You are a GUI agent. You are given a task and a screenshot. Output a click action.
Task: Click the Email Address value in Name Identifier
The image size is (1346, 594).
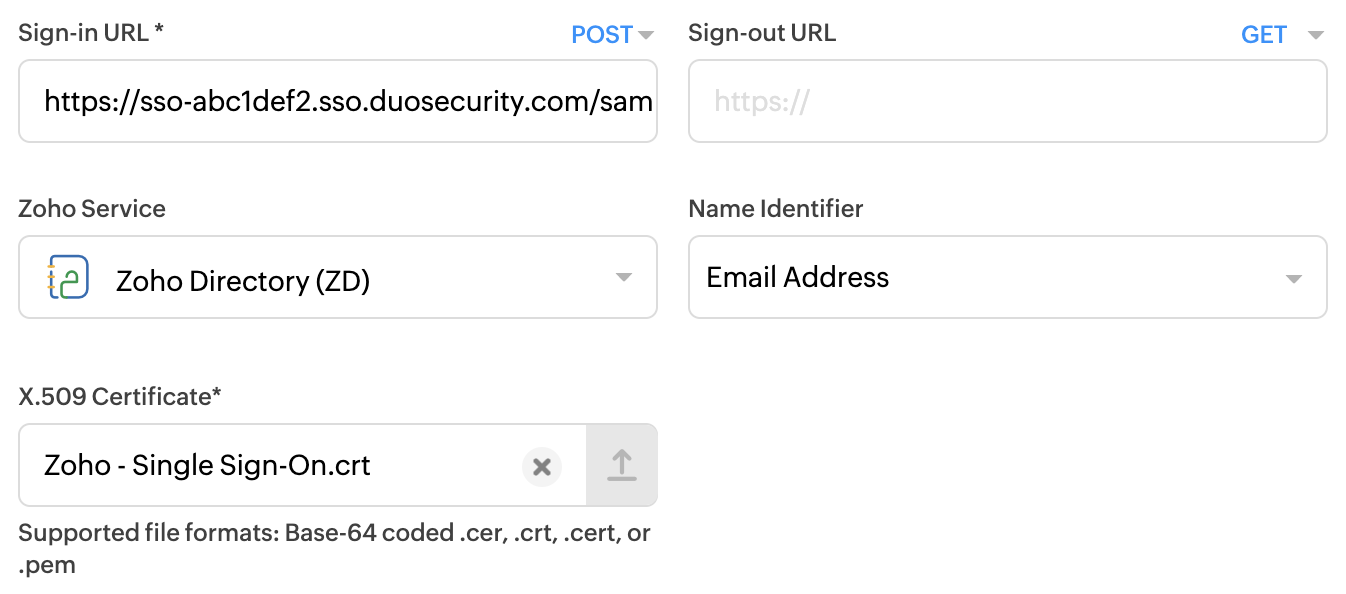click(x=797, y=277)
